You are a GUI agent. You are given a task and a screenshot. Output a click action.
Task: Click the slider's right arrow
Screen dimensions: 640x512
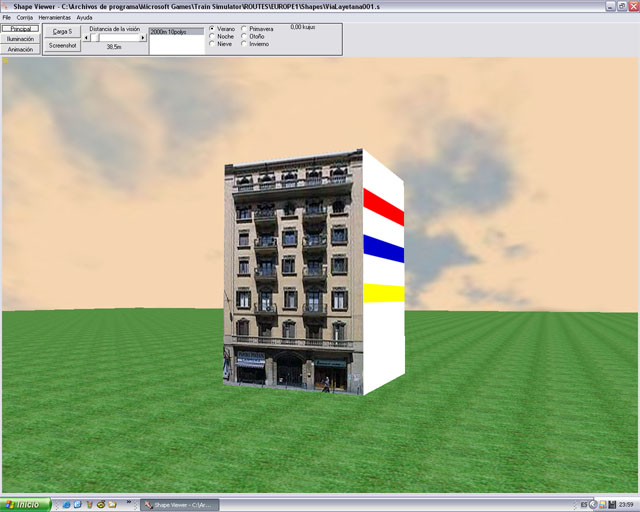coord(142,37)
